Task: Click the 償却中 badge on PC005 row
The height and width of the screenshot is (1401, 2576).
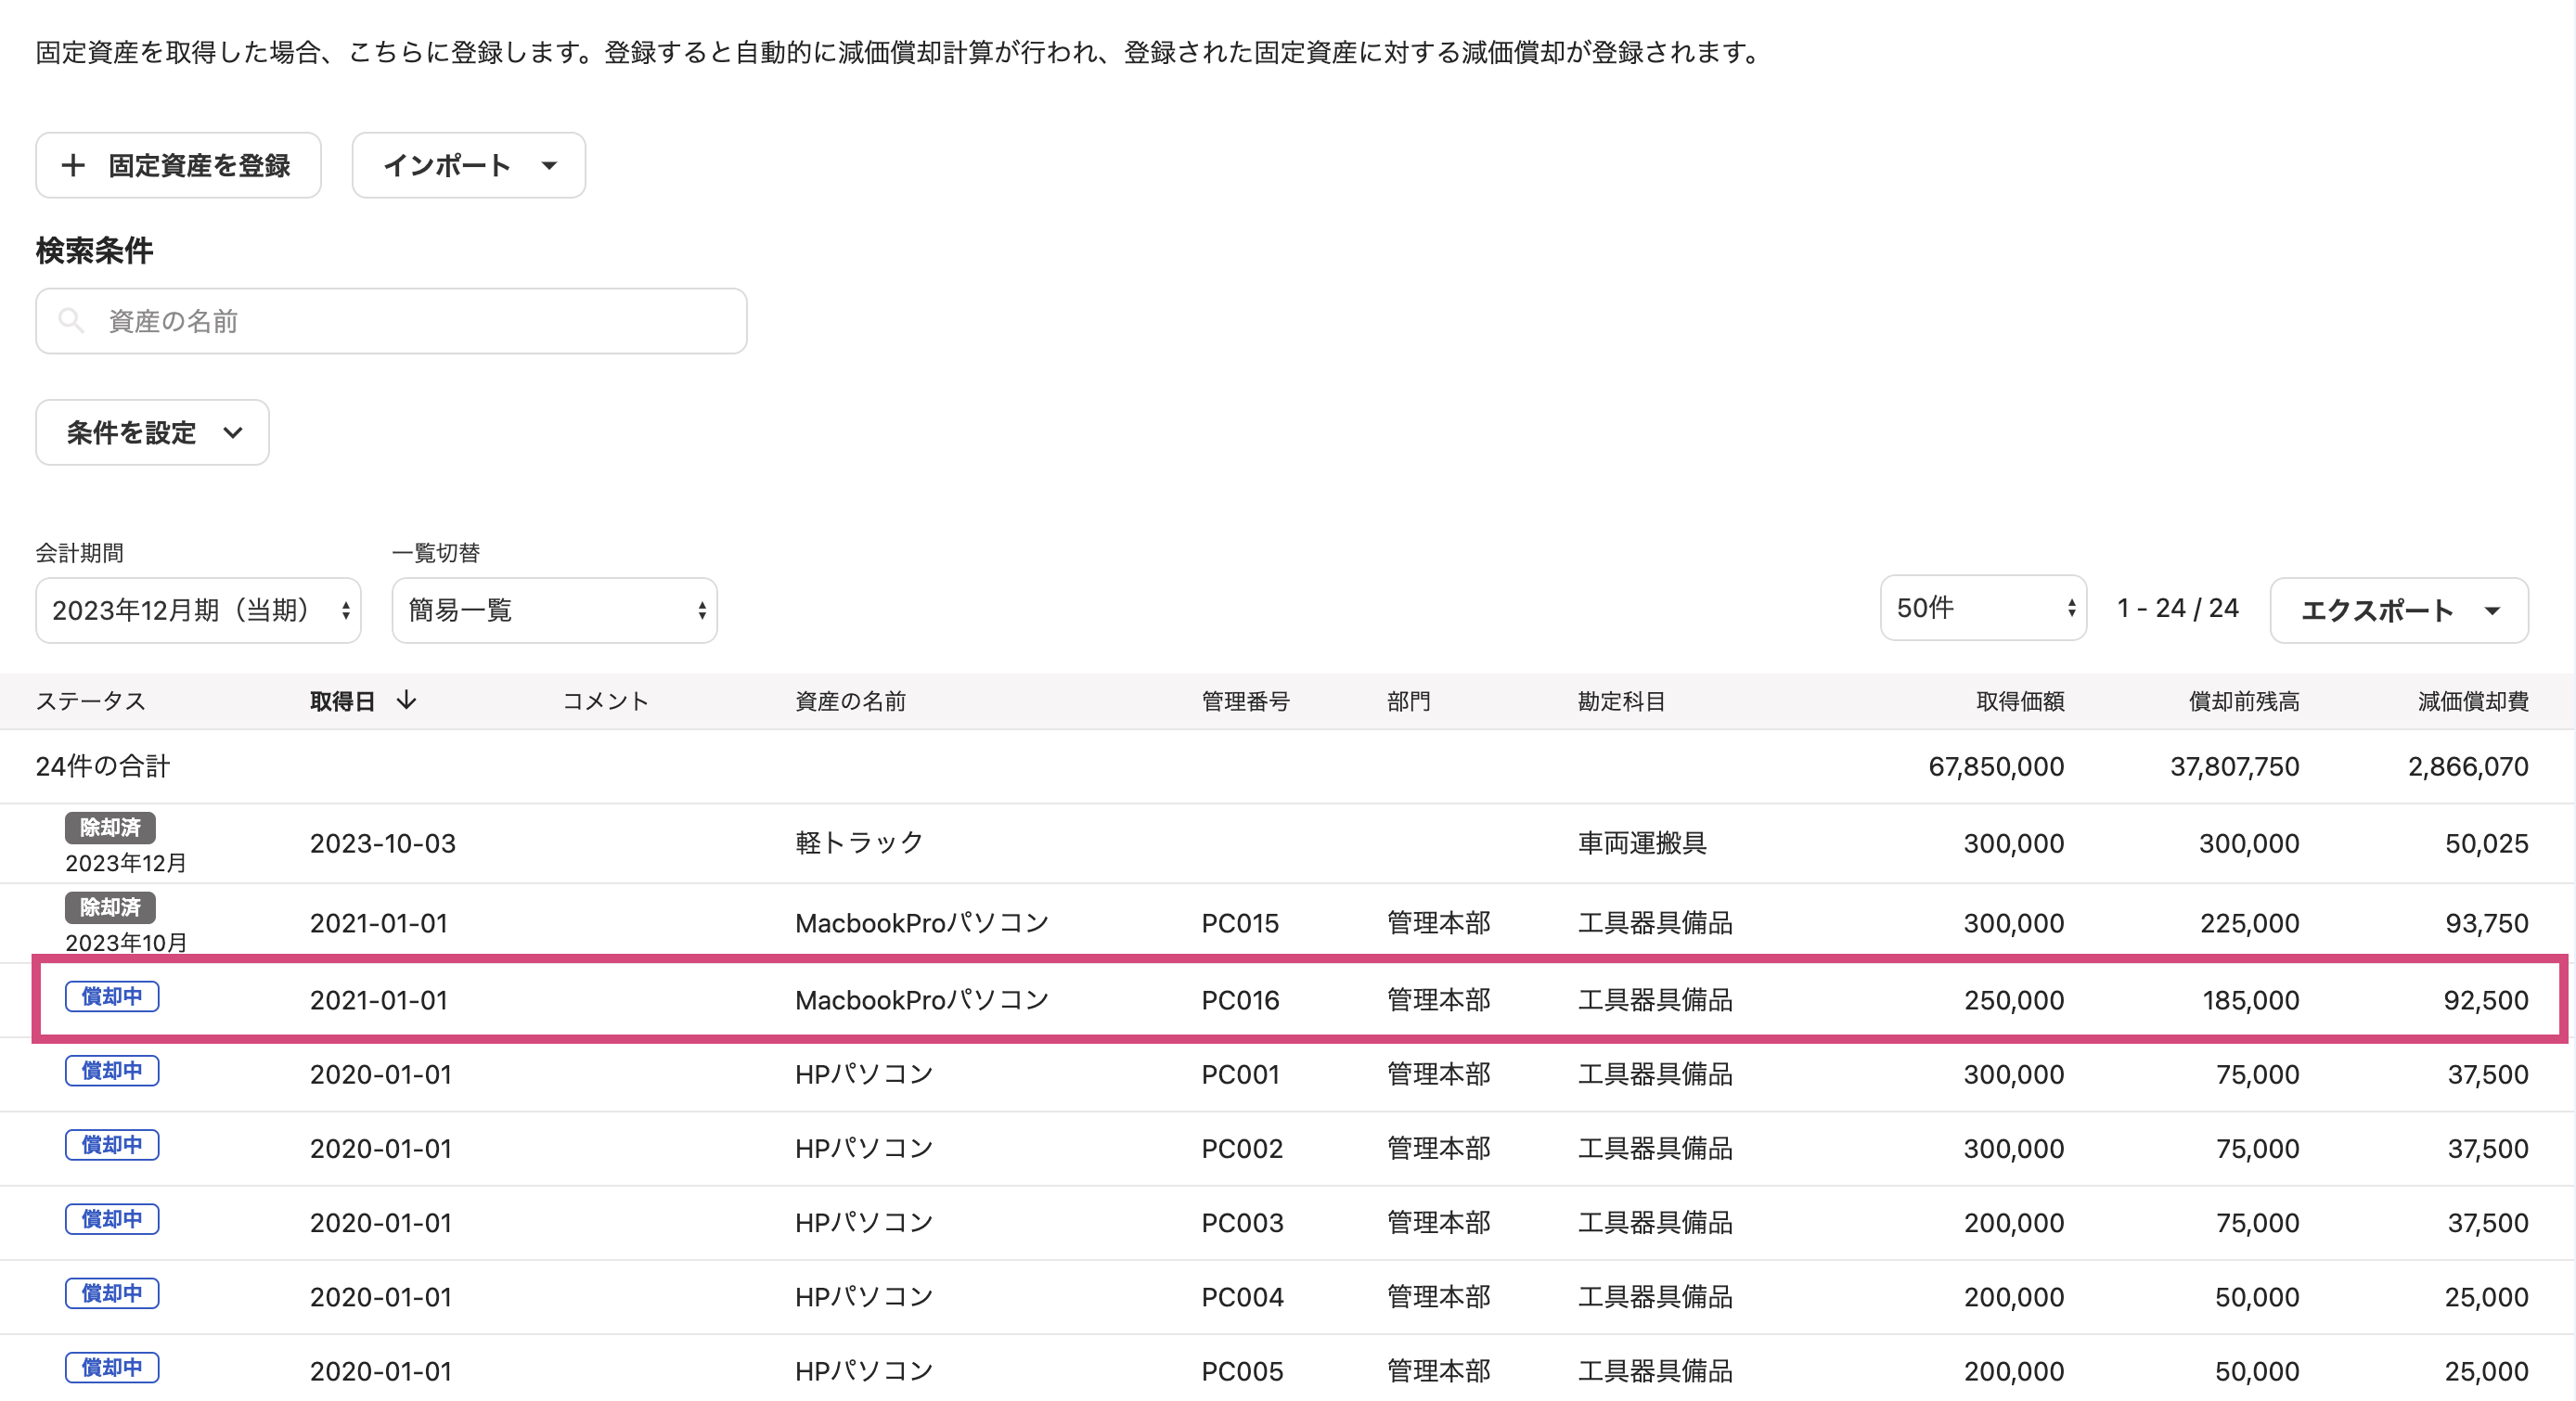Action: [112, 1366]
